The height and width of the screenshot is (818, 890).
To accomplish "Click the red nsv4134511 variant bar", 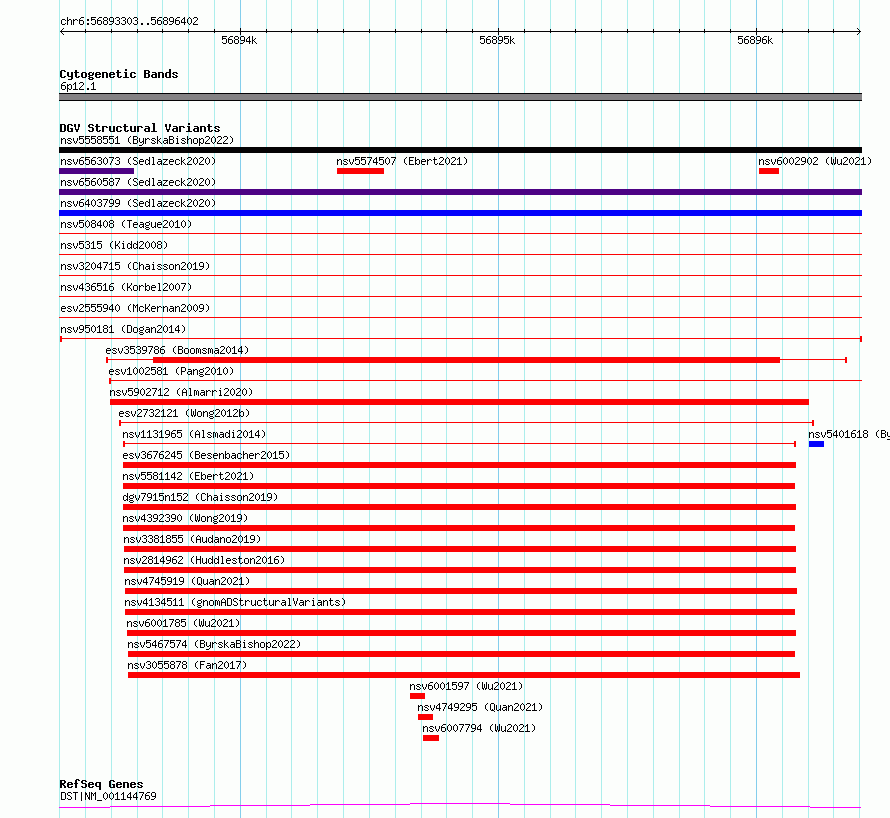I will [460, 612].
